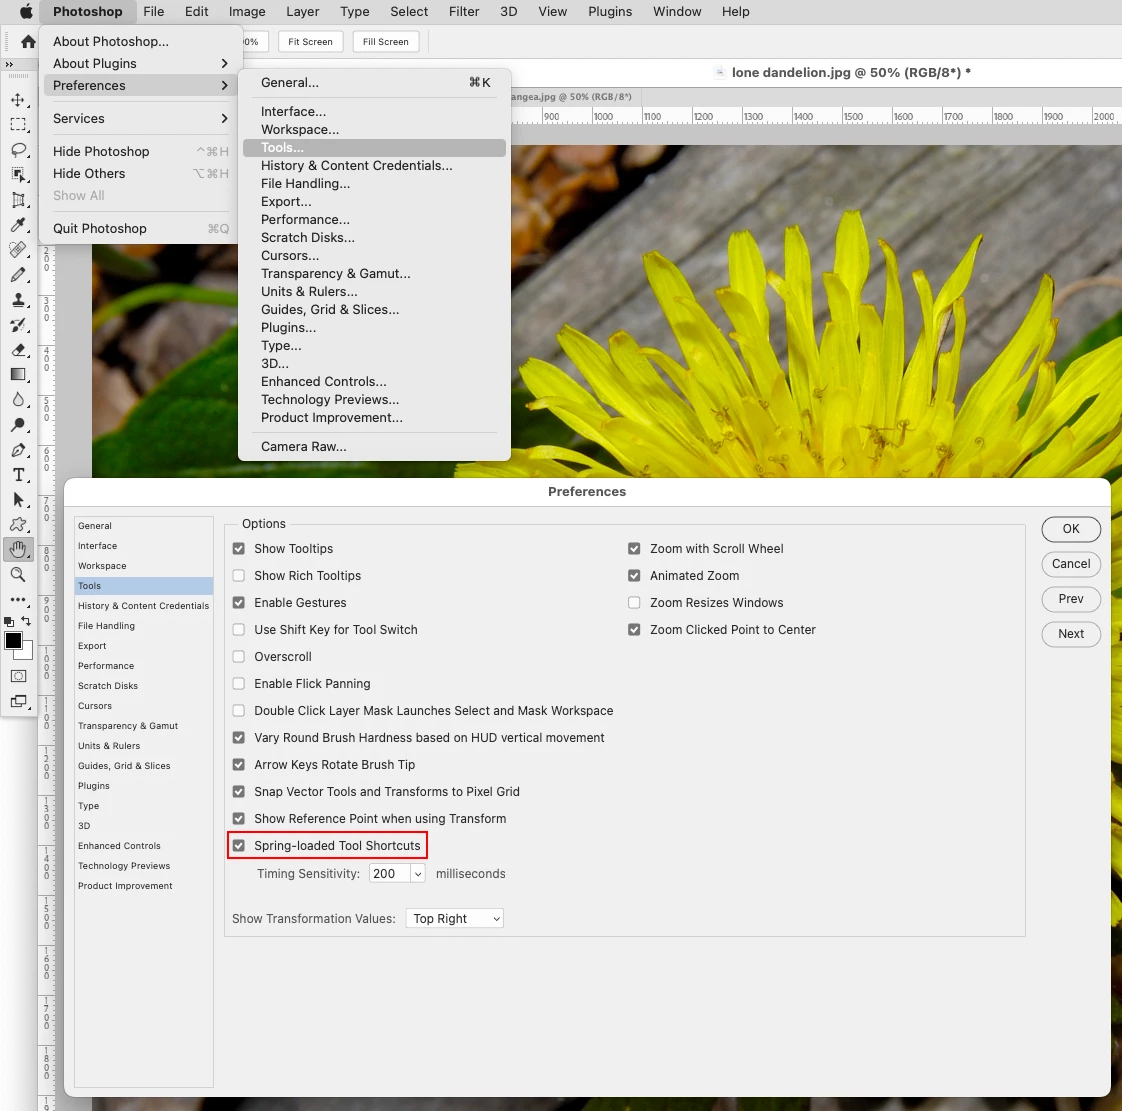Viewport: 1122px width, 1111px height.
Task: Select the Move tool
Action: [18, 99]
